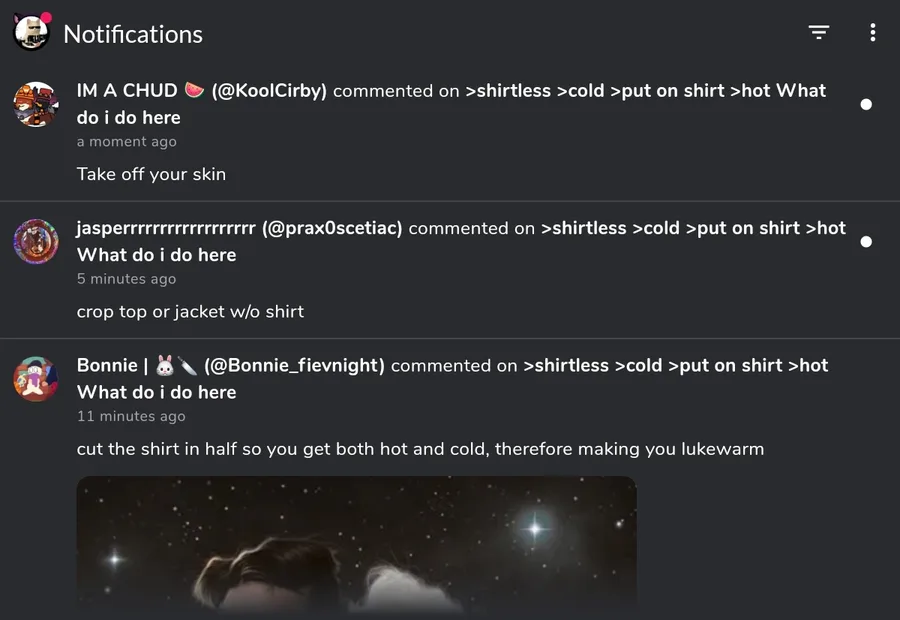Image resolution: width=900 pixels, height=620 pixels.
Task: Click the Notifications page title
Action: (133, 34)
